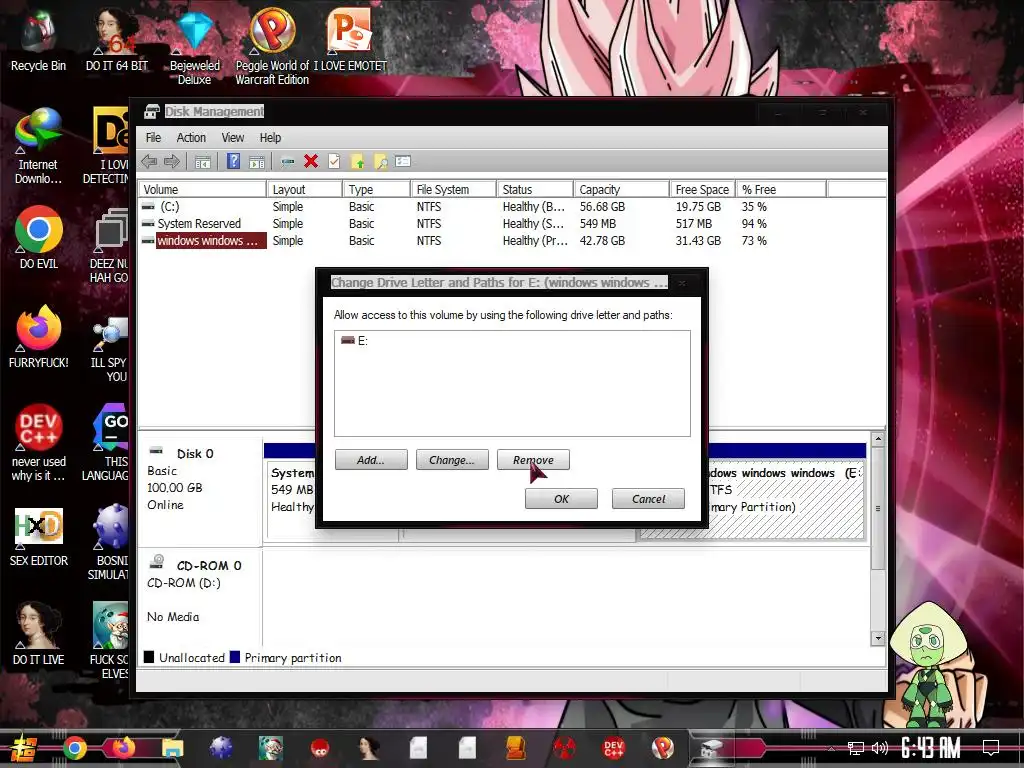Screen dimensions: 1024x768
Task: Click the Chrome icon on the taskbar
Action: (75, 748)
